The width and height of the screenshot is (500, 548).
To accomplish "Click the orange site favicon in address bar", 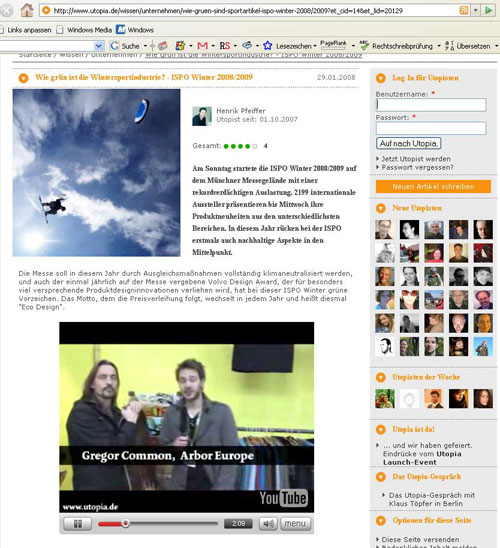I will coord(46,10).
